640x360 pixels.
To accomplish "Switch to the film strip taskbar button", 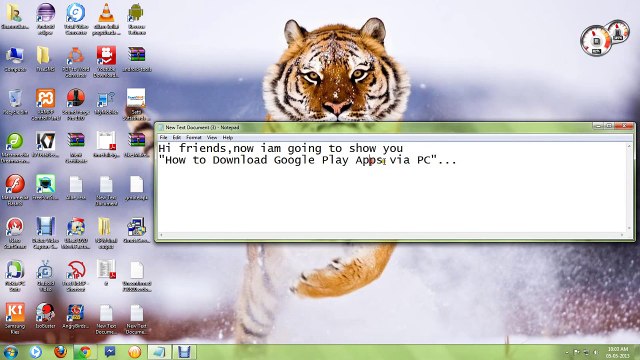I will point(184,352).
